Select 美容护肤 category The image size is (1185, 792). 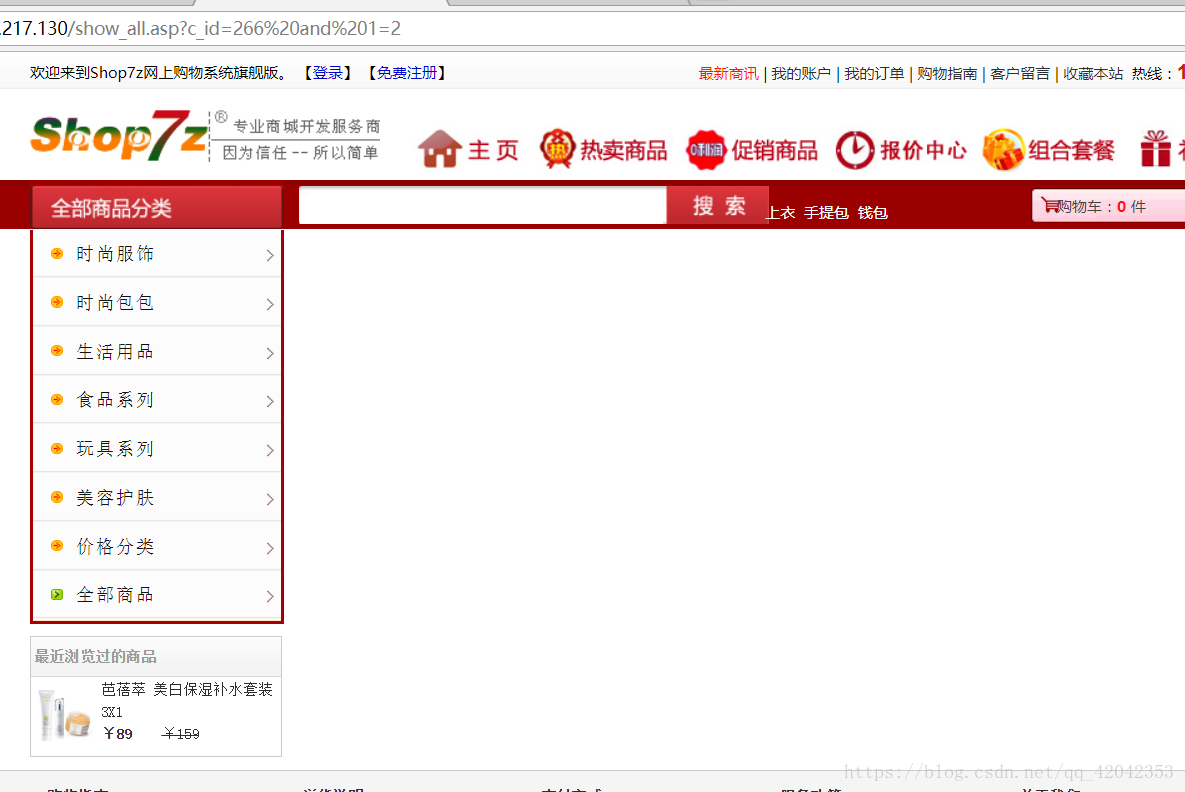(115, 497)
